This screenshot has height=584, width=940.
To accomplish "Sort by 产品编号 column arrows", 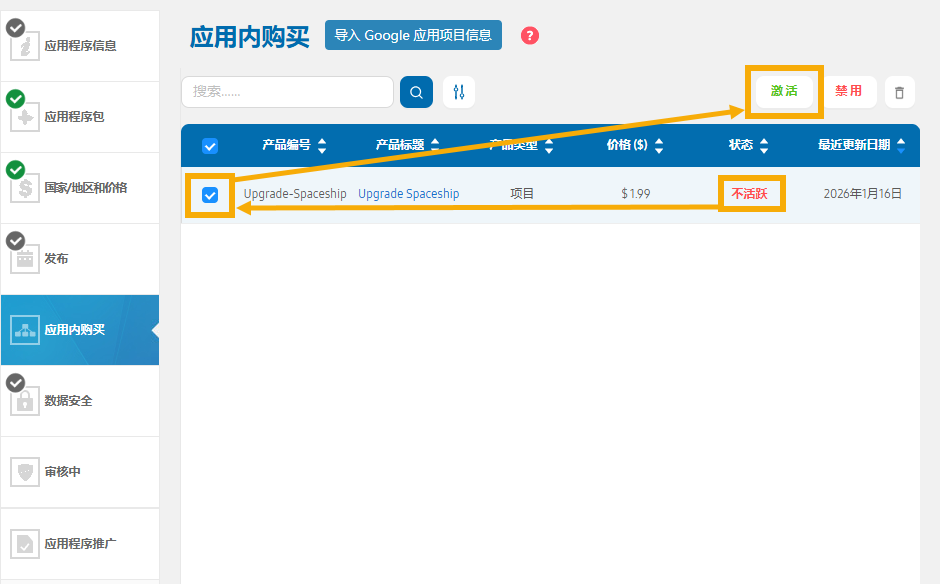I will click(x=322, y=146).
